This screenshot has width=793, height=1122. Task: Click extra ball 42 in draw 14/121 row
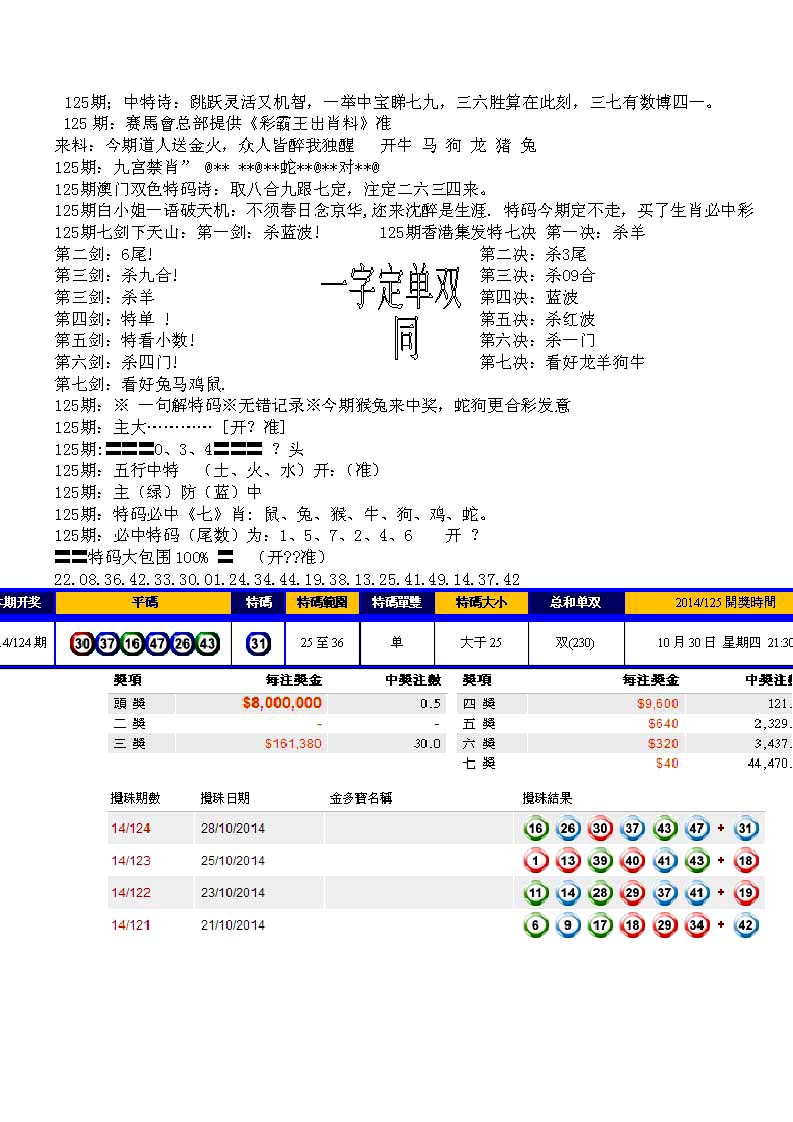[x=745, y=925]
